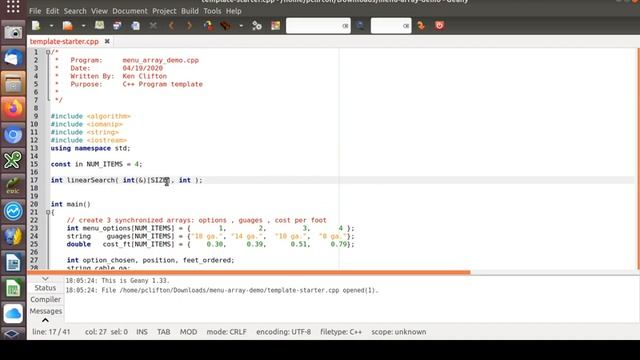Screen dimensions: 640x360
Task: Click the orange horizontal scrollbar under the editor
Action: [x=249, y=272]
